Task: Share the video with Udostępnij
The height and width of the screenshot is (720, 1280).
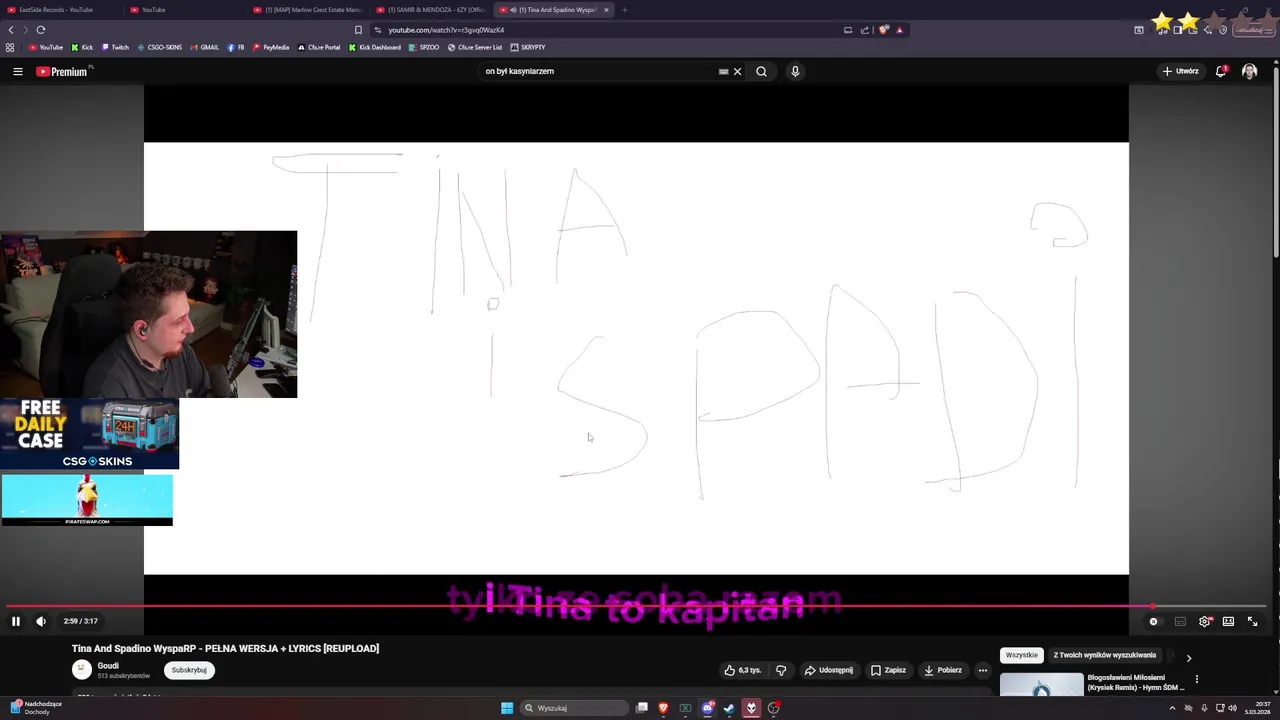Action: pos(829,670)
